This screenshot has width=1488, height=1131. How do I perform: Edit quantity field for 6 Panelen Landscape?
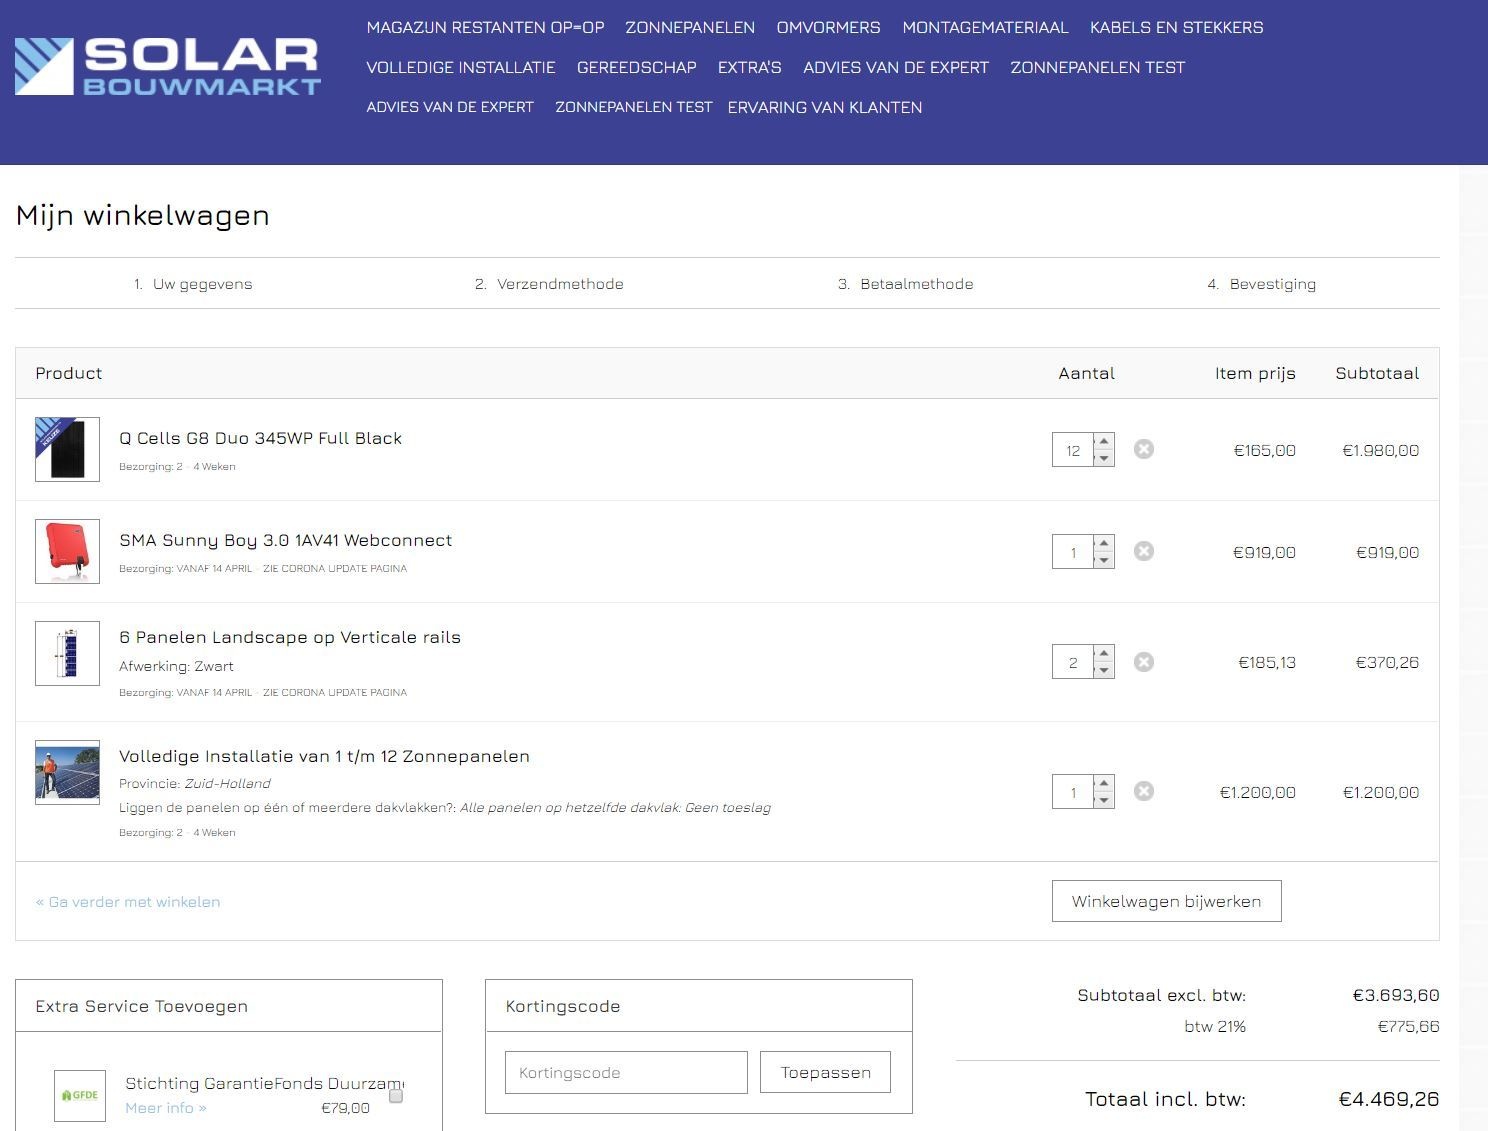(1073, 662)
